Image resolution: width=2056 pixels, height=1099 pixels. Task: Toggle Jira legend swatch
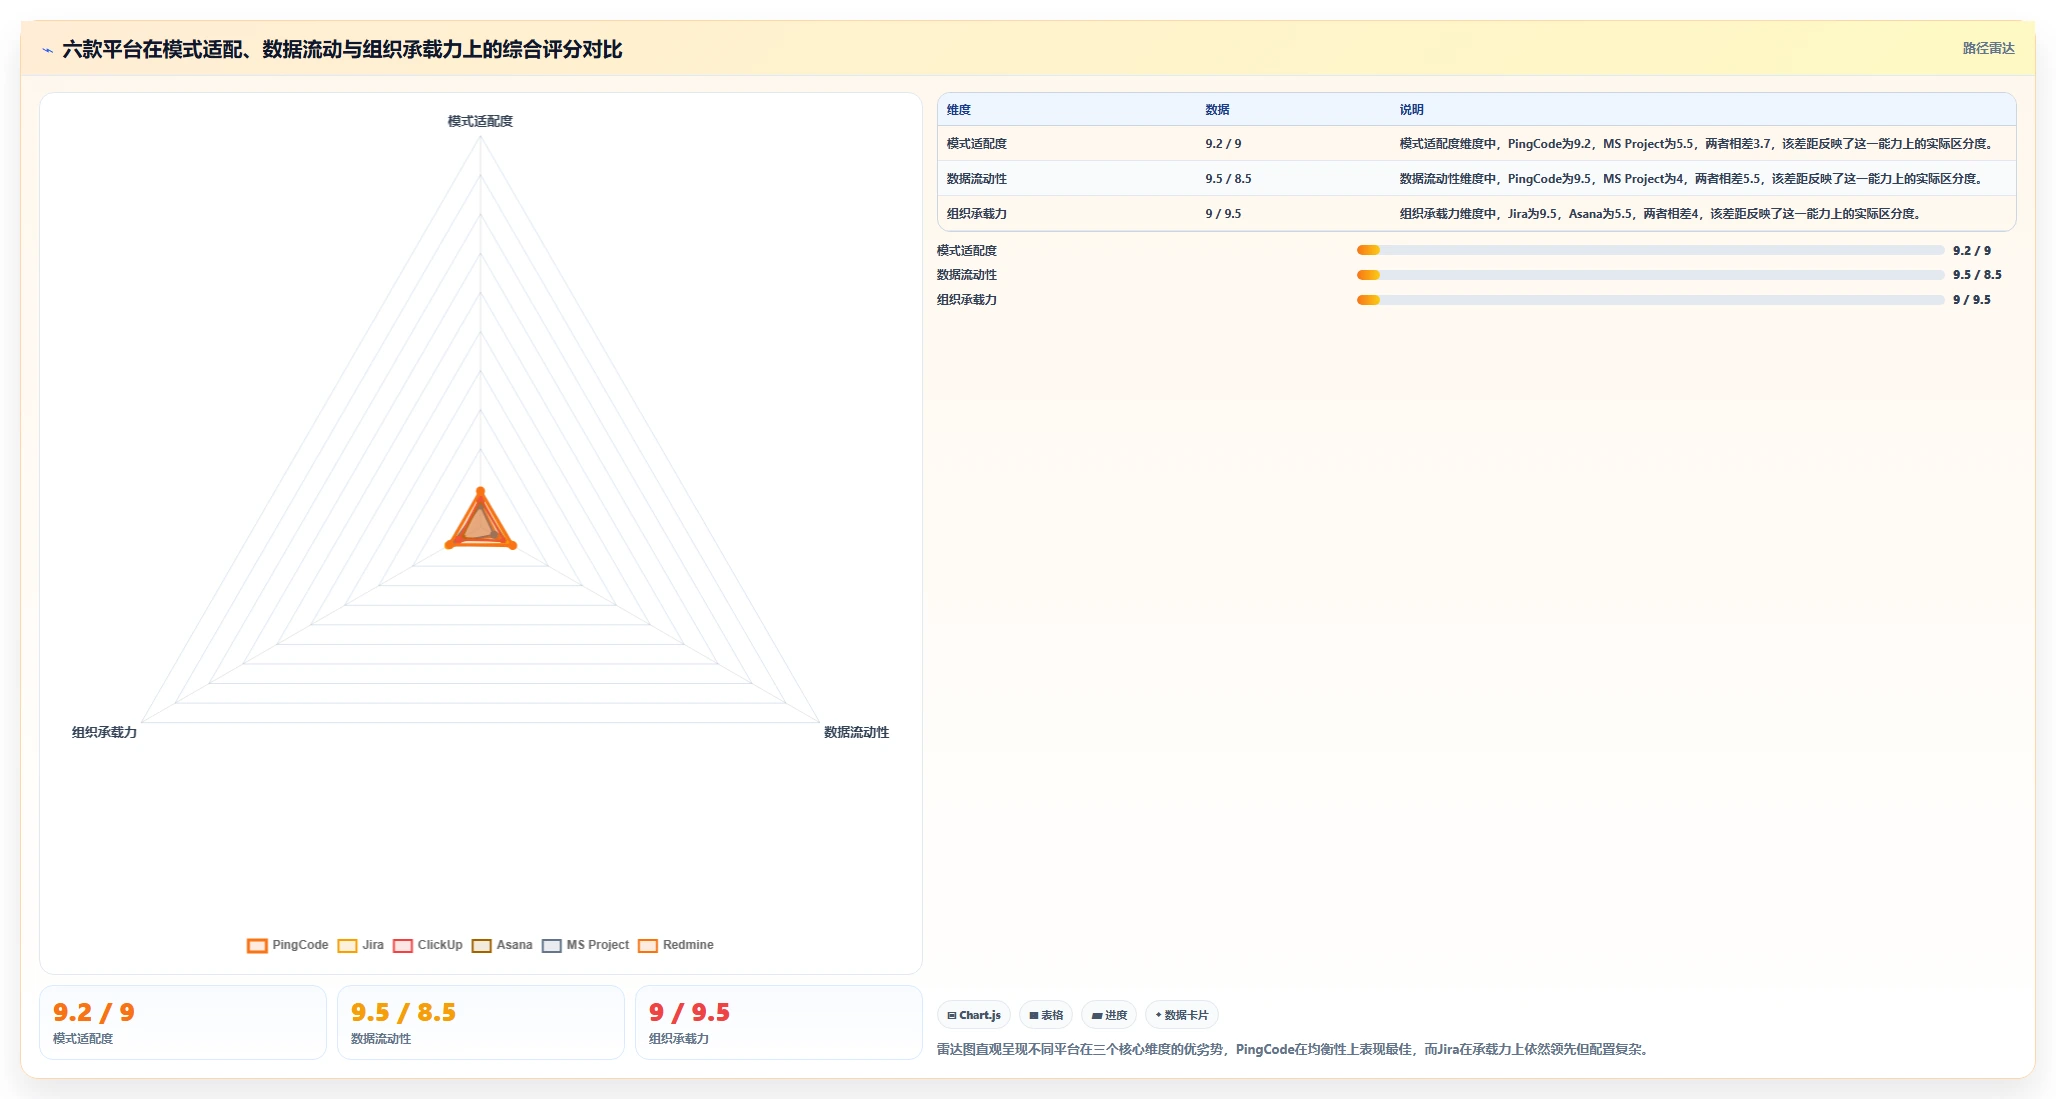(347, 945)
